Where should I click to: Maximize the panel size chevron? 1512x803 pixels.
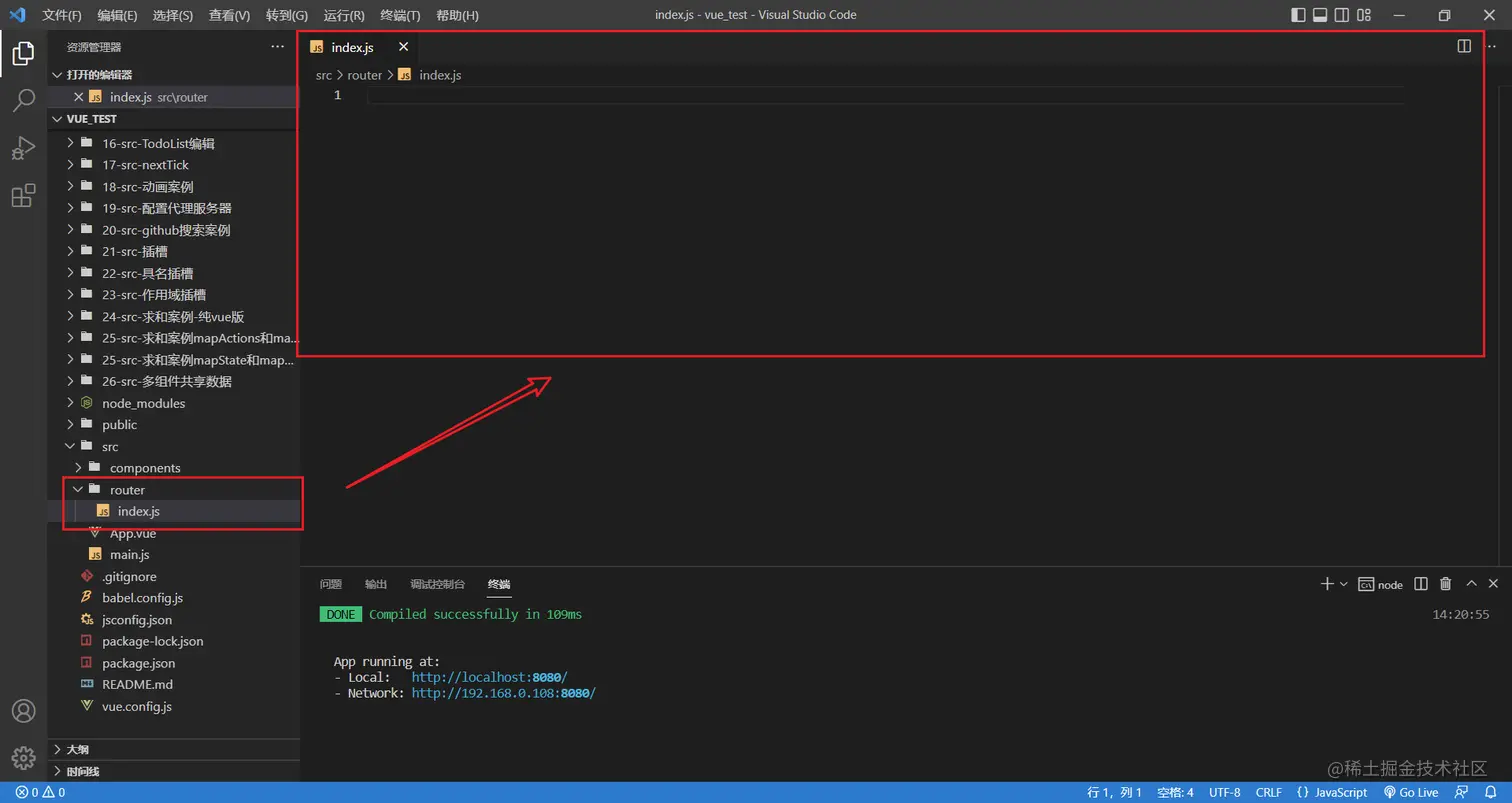click(x=1471, y=584)
